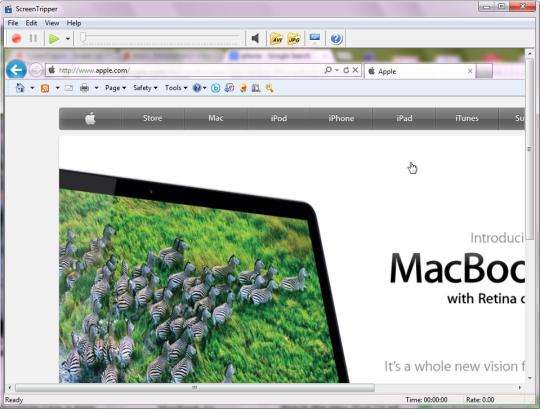This screenshot has width=540, height=409.
Task: Export snapshot via JPG folder icon
Action: tap(294, 39)
